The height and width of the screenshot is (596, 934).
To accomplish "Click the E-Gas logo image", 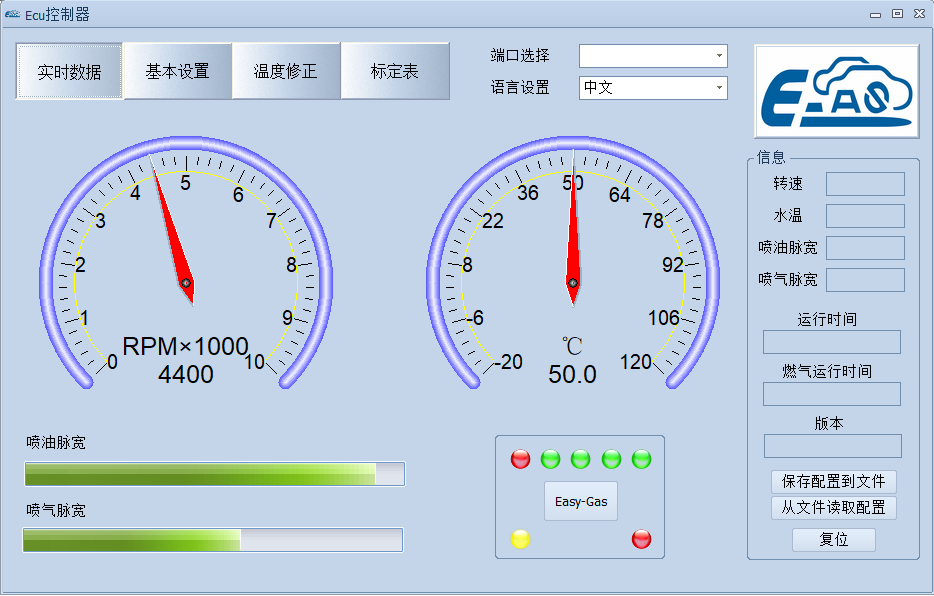I will point(836,92).
